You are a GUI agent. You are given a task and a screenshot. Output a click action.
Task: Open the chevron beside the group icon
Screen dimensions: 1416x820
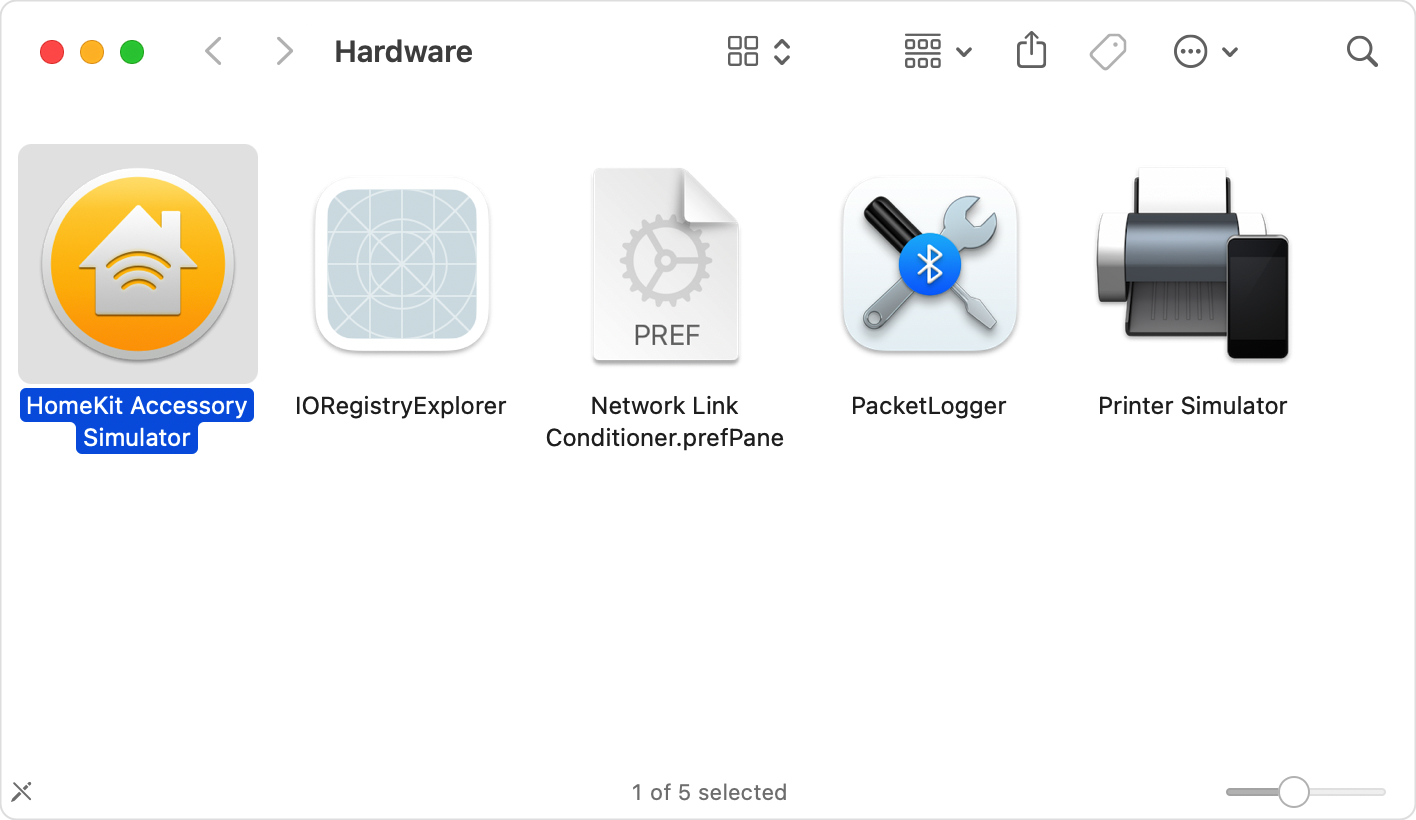963,51
